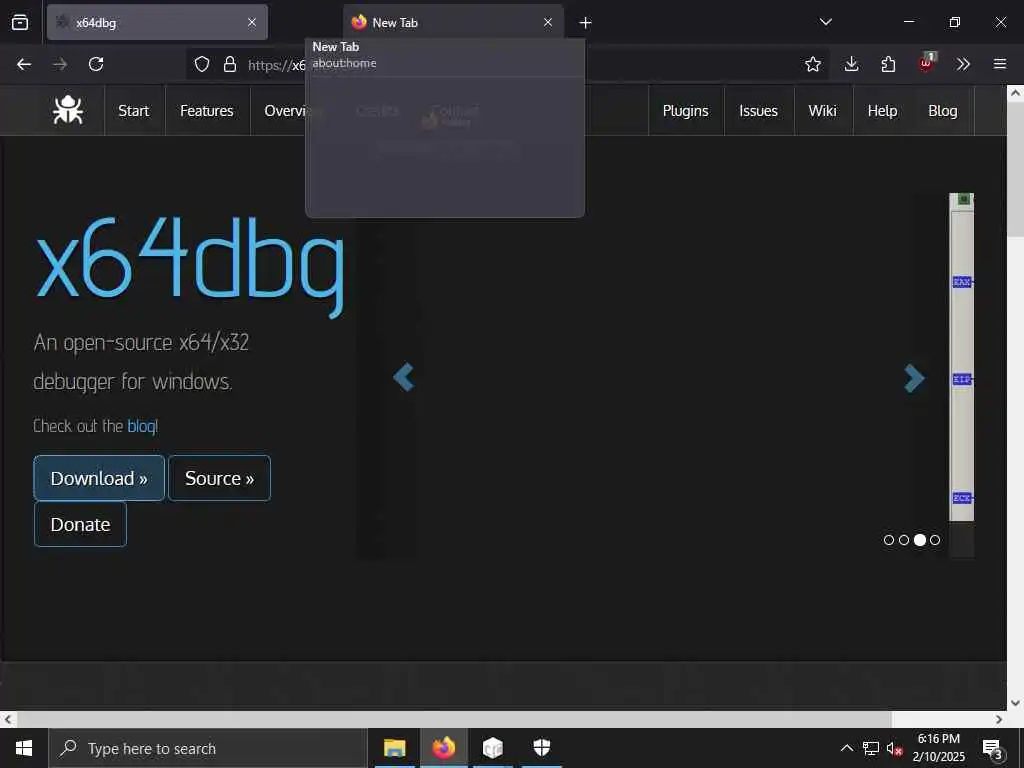Click the Firefox taskbar icon

(x=443, y=748)
